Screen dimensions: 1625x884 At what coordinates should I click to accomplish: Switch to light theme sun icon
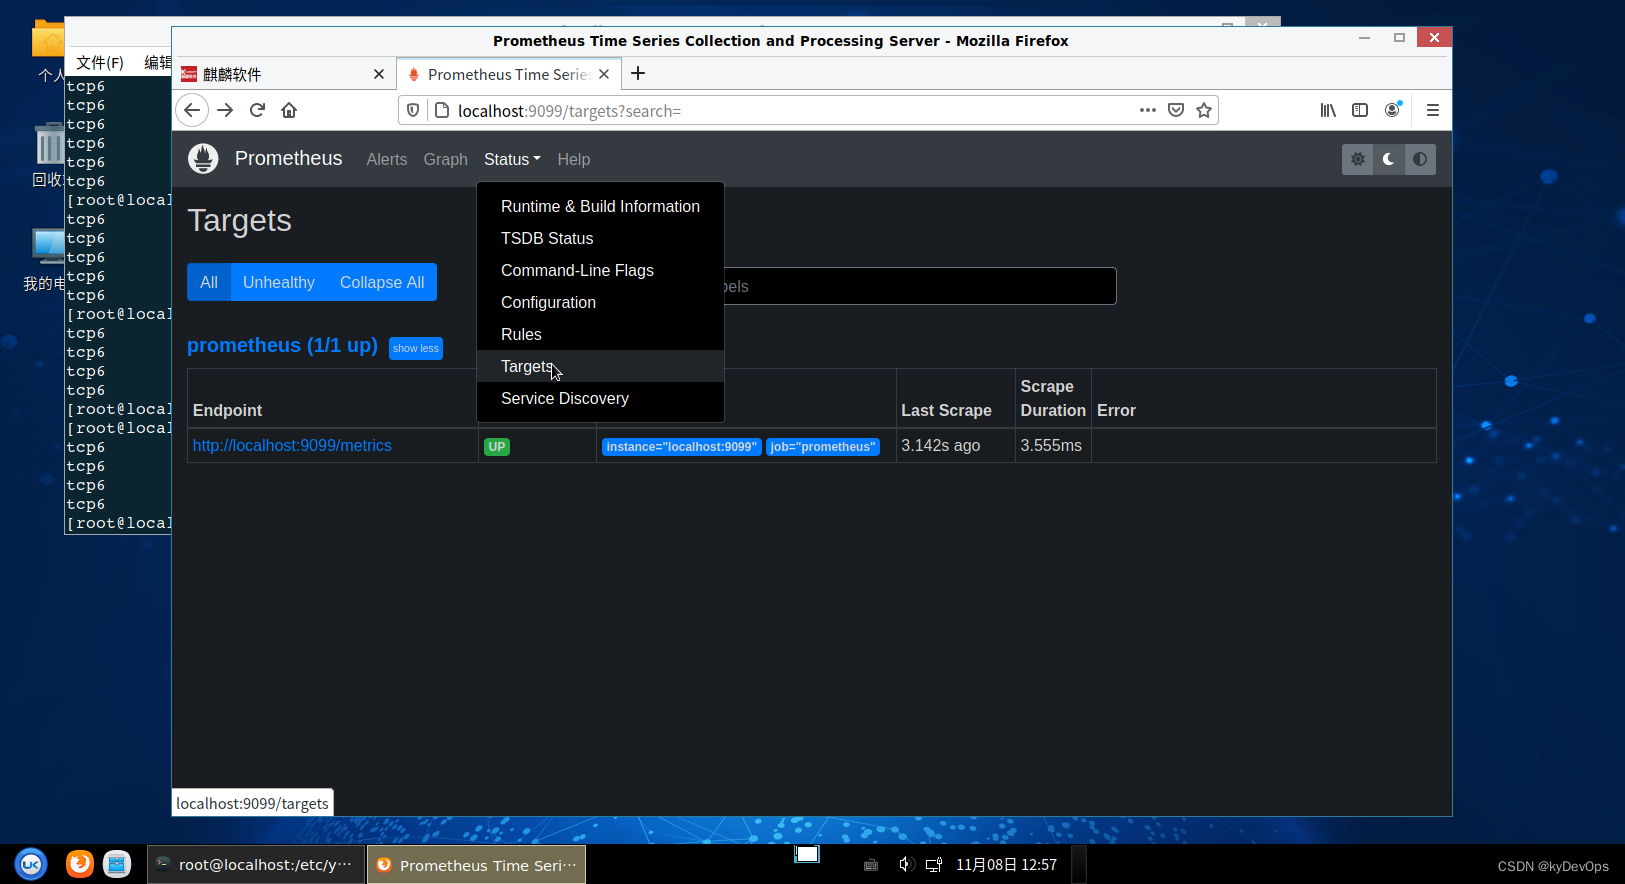click(x=1357, y=159)
